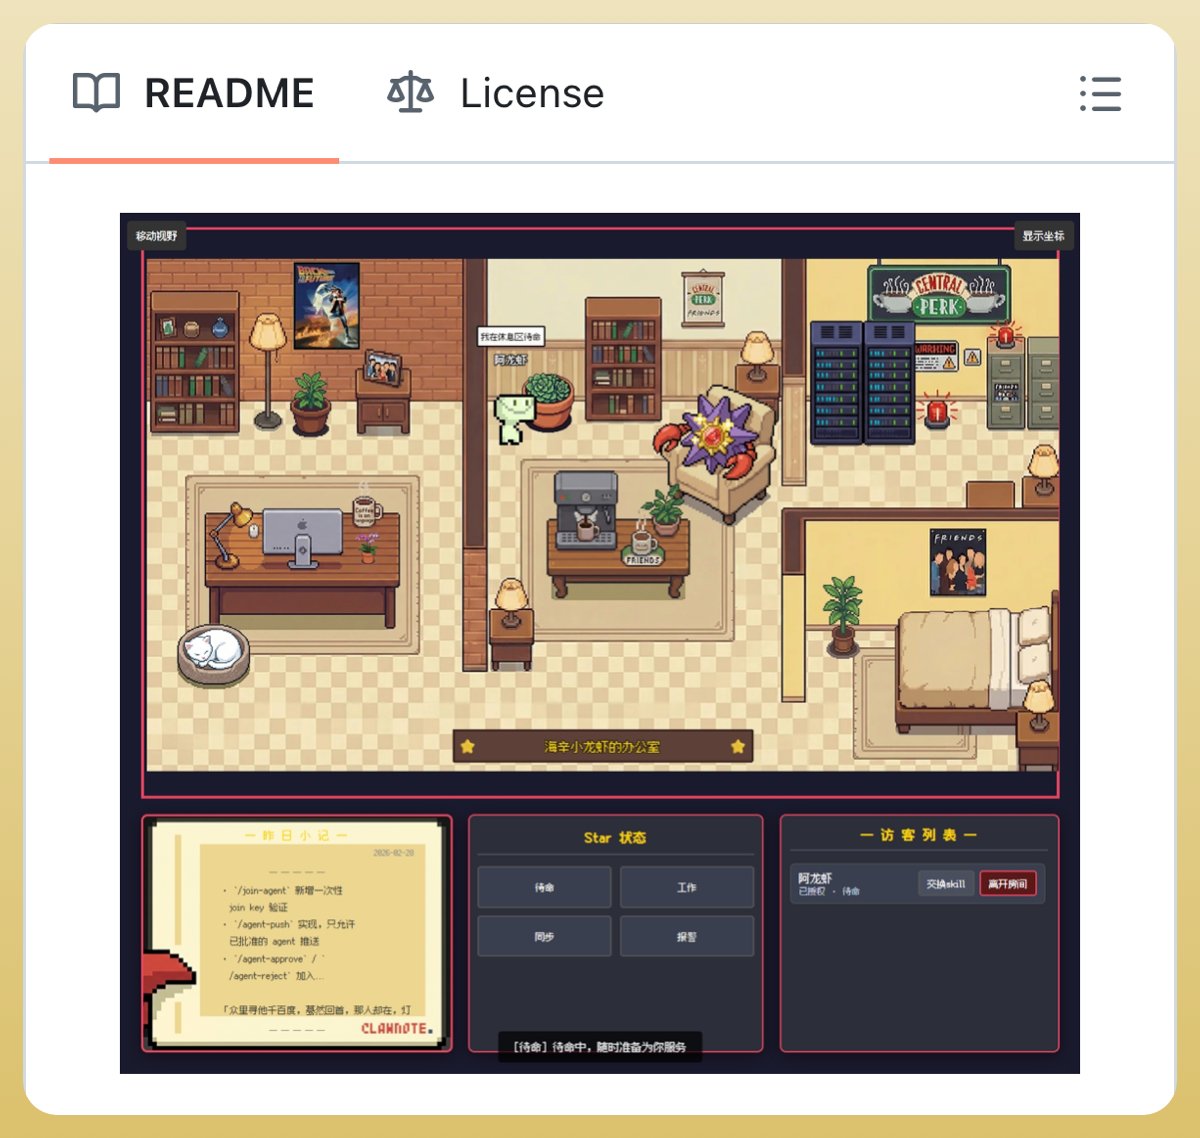The width and height of the screenshot is (1200, 1138).
Task: Click the Friends poster above the bed
Action: [x=958, y=562]
